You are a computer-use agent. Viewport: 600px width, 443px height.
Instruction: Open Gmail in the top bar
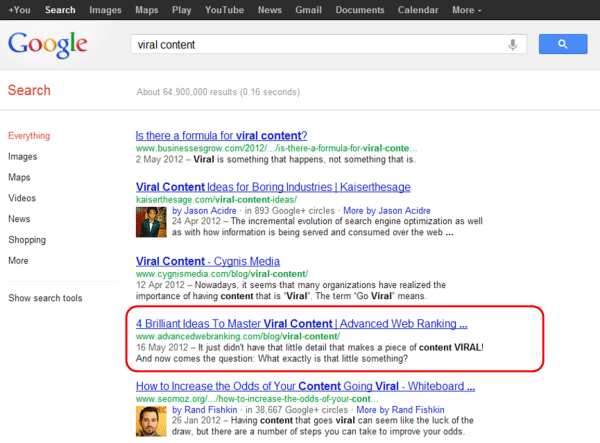click(x=308, y=10)
